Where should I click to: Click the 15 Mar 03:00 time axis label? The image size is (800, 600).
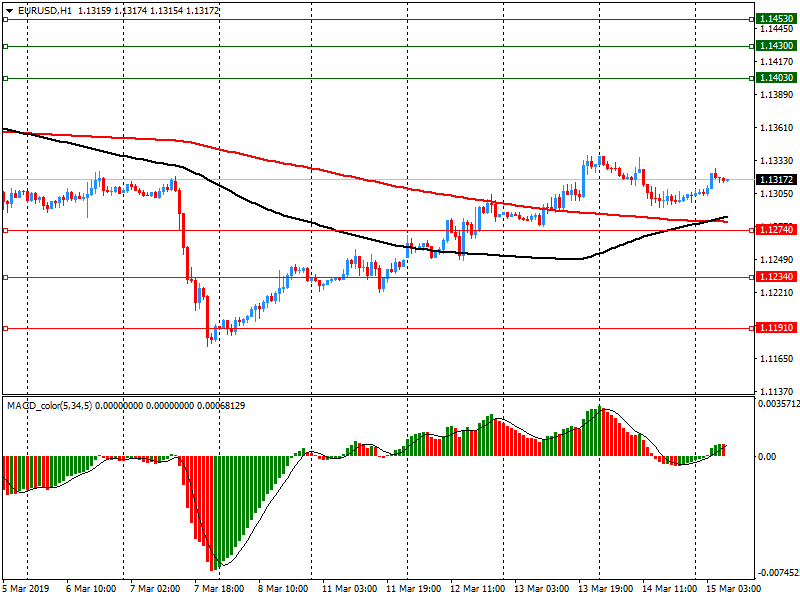point(731,589)
